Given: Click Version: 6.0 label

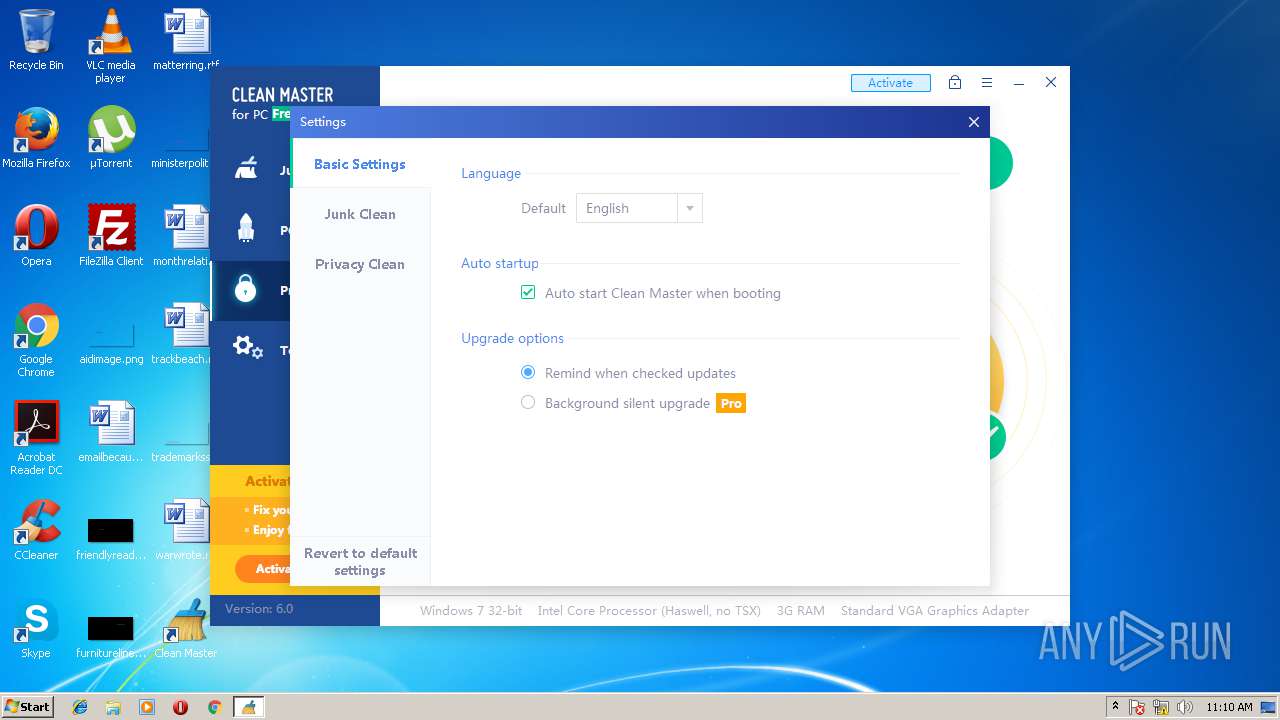Looking at the screenshot, I should click(x=259, y=608).
